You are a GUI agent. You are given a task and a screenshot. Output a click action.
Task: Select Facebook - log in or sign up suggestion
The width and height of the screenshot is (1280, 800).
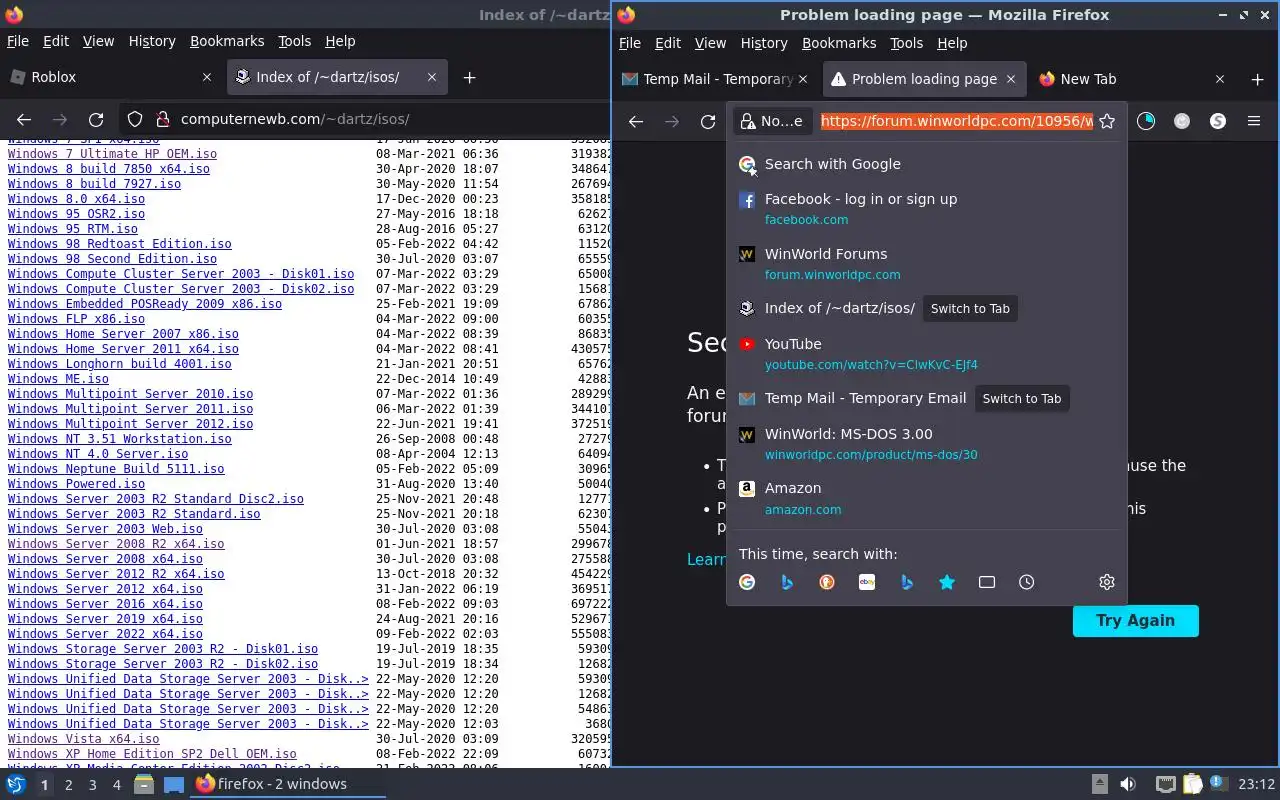tap(927, 209)
